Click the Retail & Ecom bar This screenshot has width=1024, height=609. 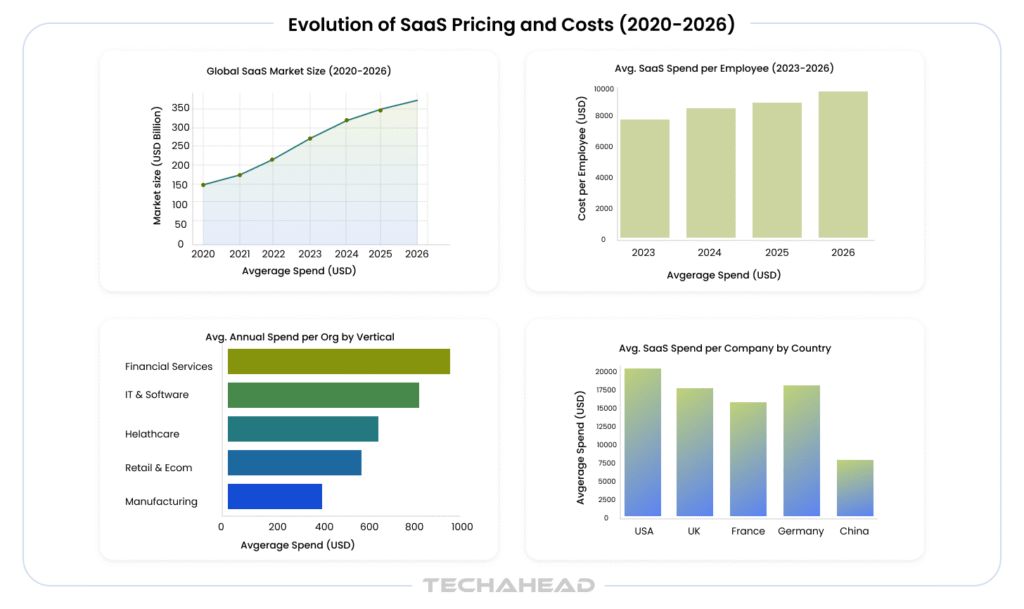tap(294, 463)
